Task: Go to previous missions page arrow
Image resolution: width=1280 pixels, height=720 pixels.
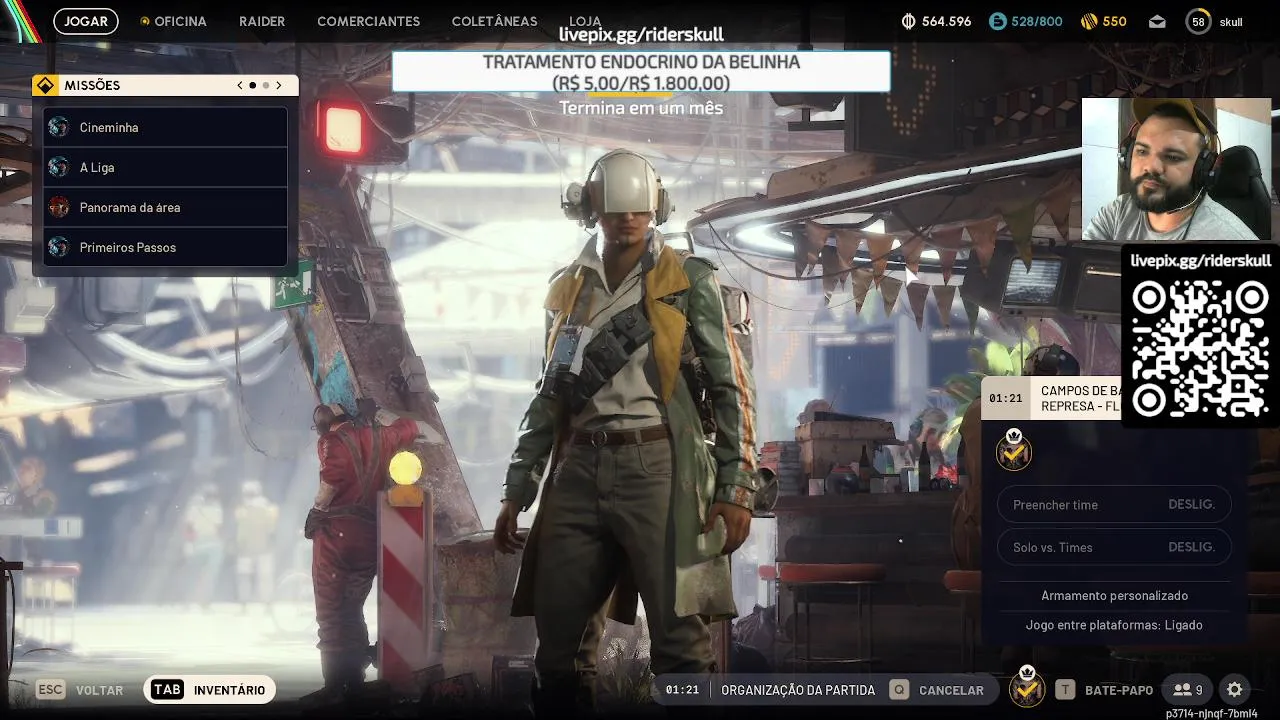Action: 240,85
